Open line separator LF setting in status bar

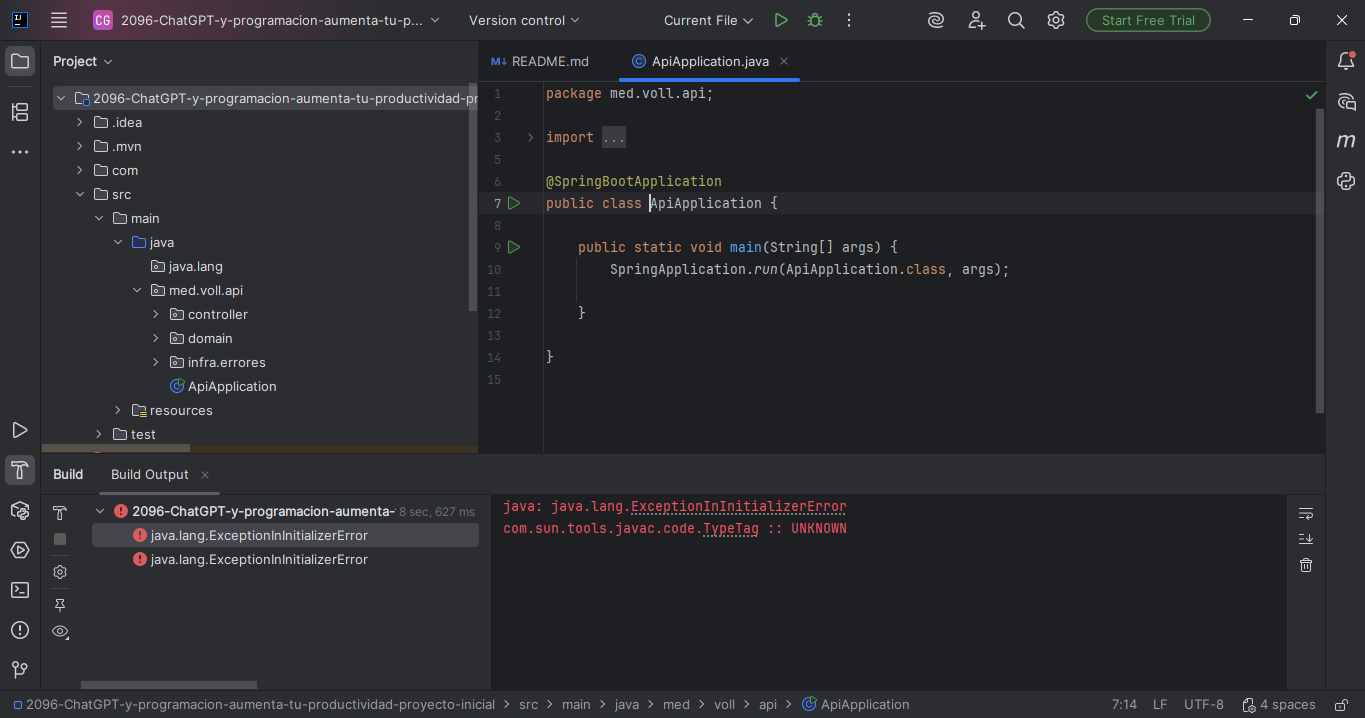(x=1160, y=704)
